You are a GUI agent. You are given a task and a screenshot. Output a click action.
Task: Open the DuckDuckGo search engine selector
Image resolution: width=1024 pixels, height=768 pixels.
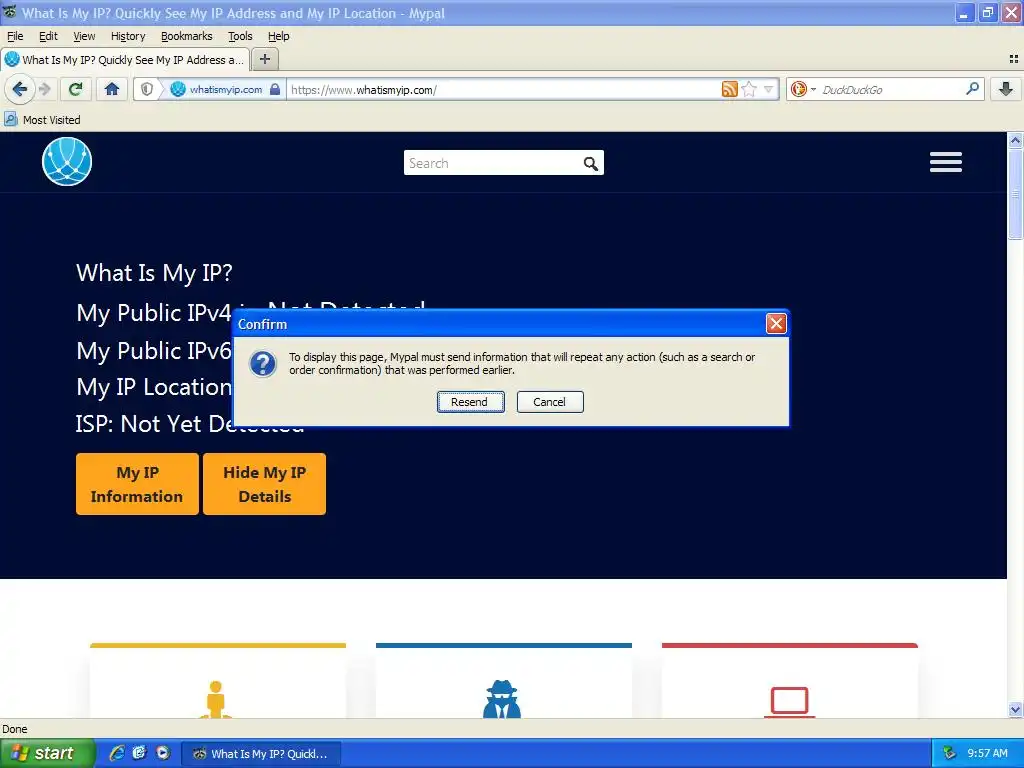803,89
